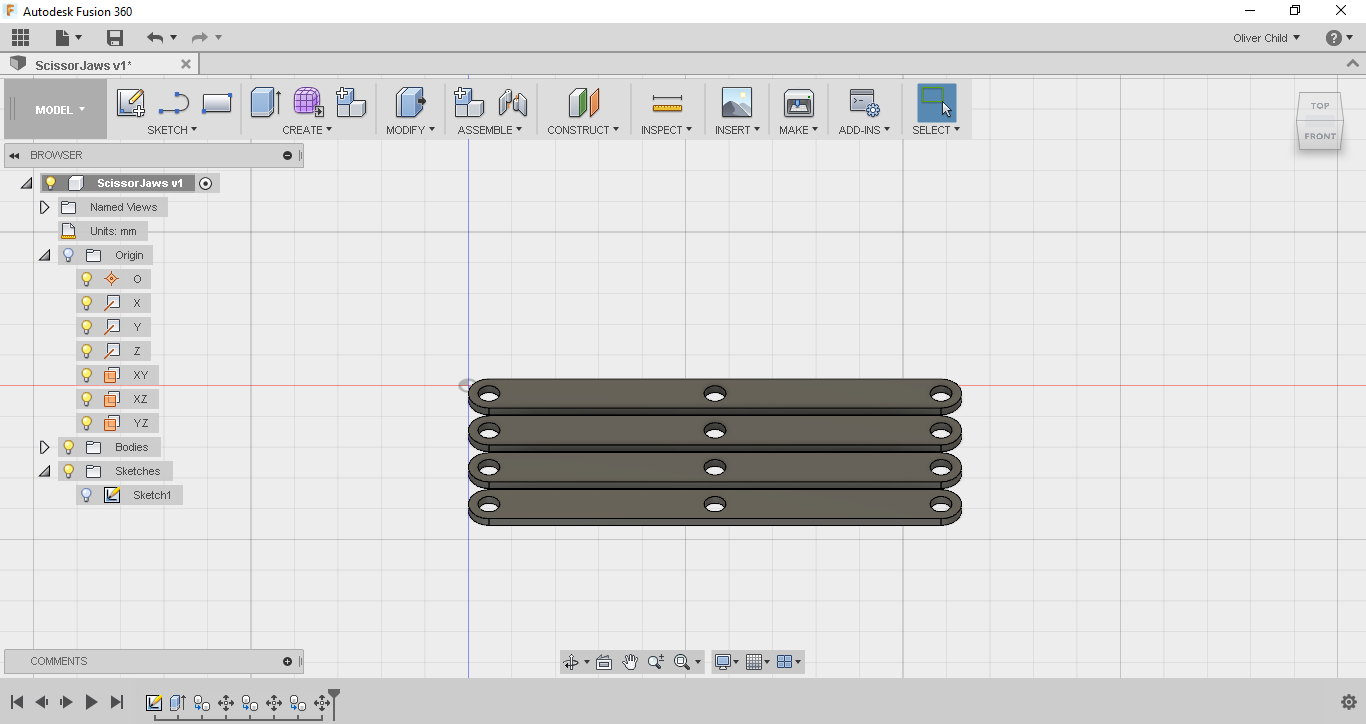
Task: Choose the Extrude tool icon
Action: pyautogui.click(x=265, y=103)
